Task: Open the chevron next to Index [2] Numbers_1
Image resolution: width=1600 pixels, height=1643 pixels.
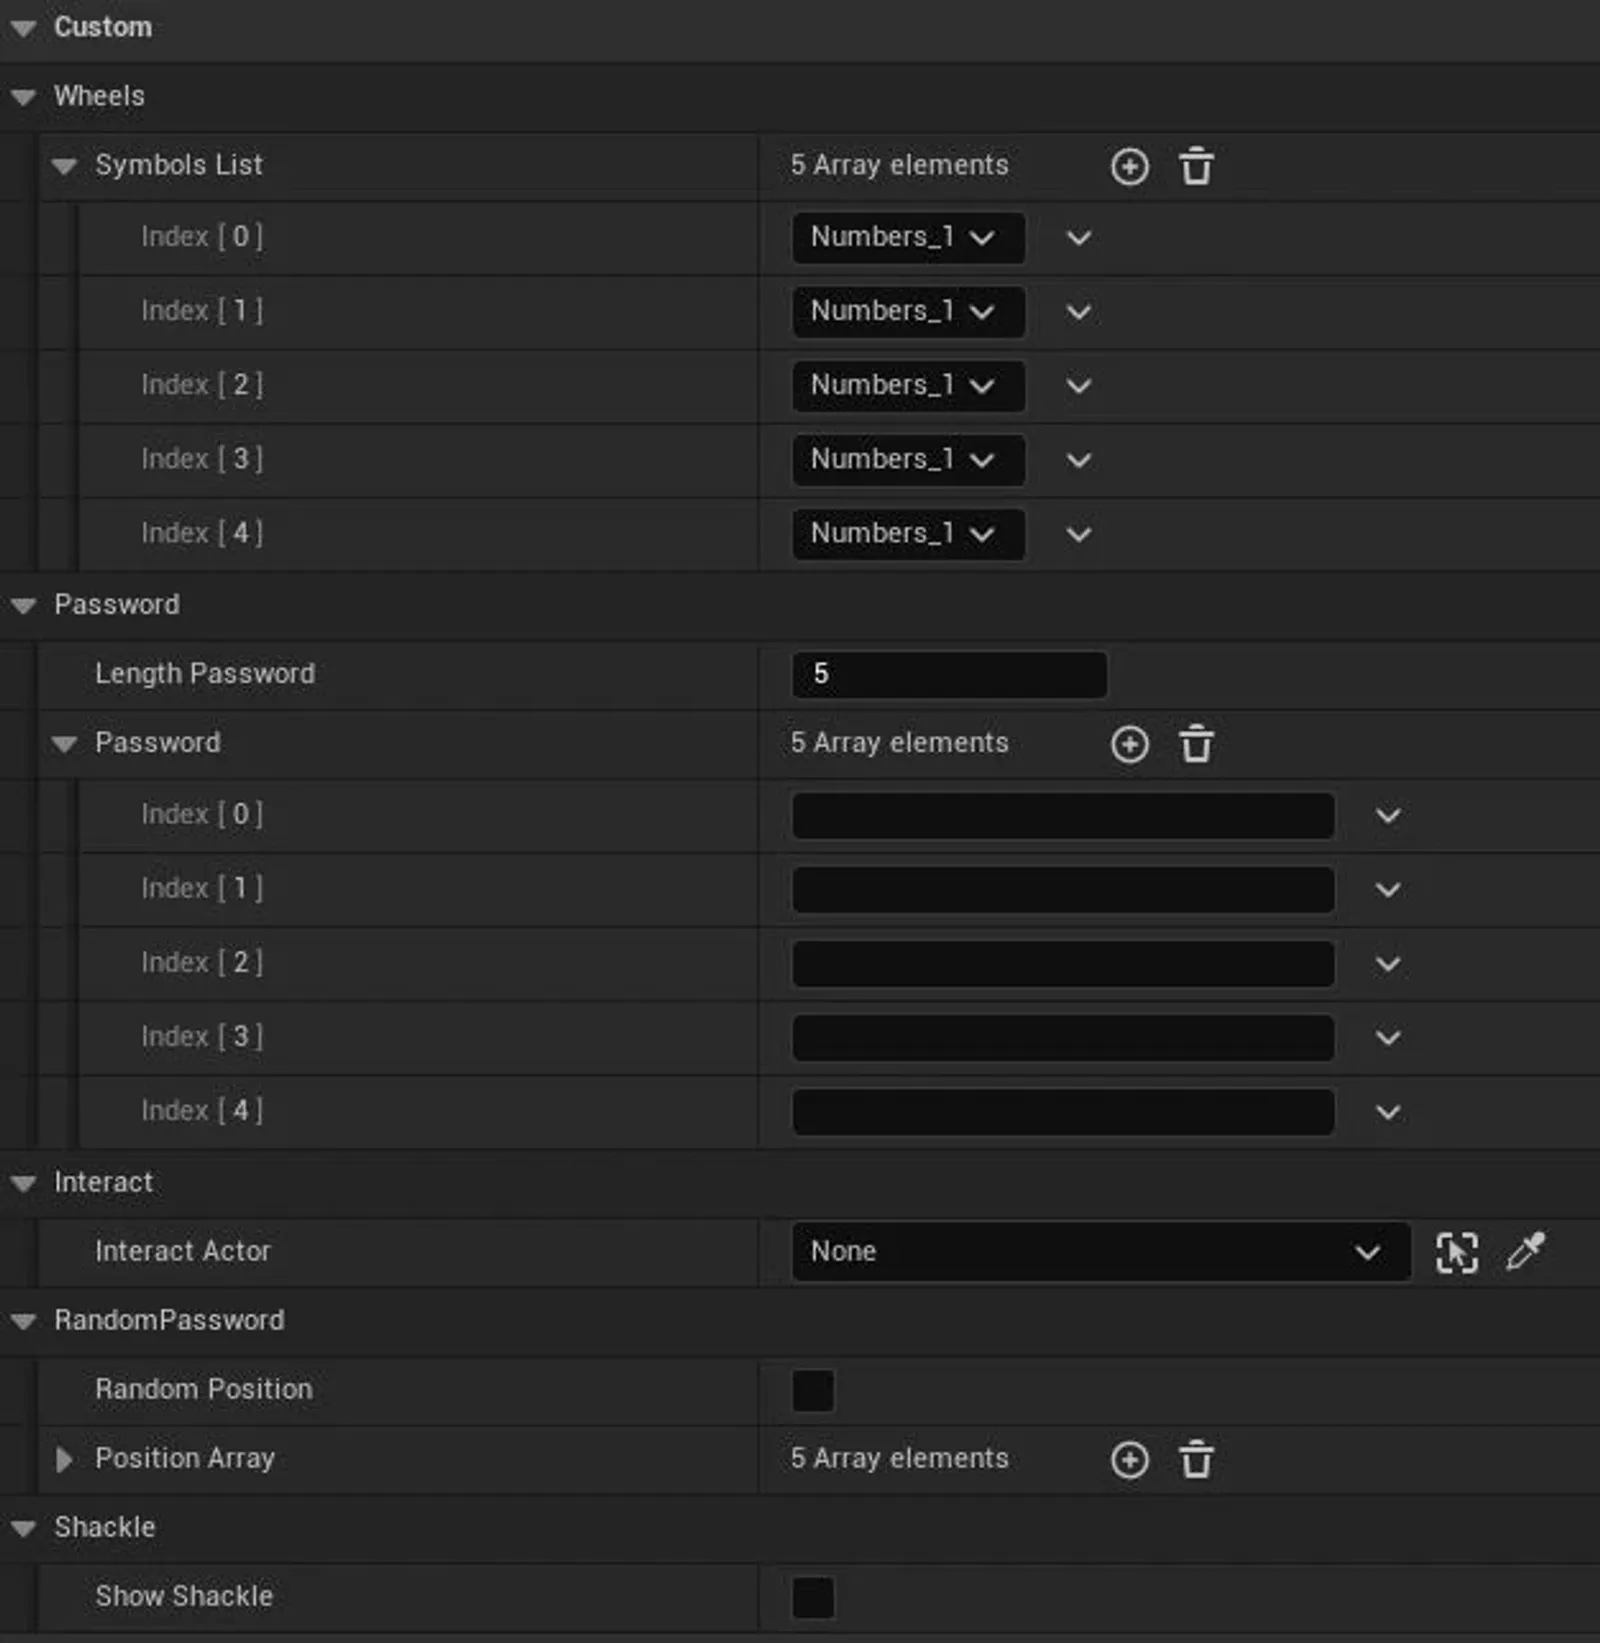Action: tap(1078, 386)
